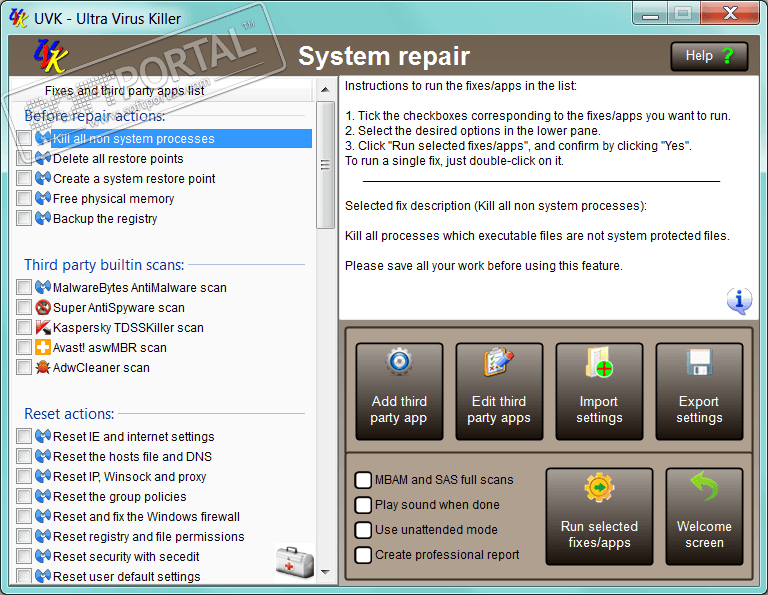Click icon beside Free physical memory
768x595 pixels.
click(43, 198)
